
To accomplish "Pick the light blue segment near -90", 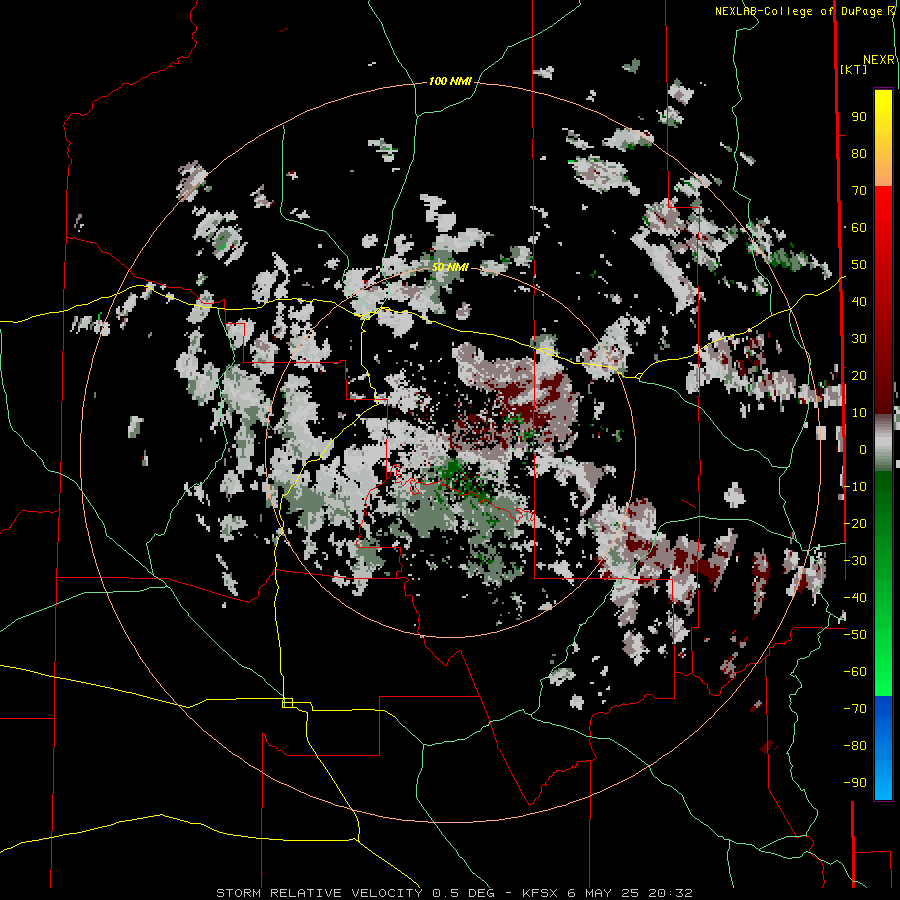I will tap(883, 783).
